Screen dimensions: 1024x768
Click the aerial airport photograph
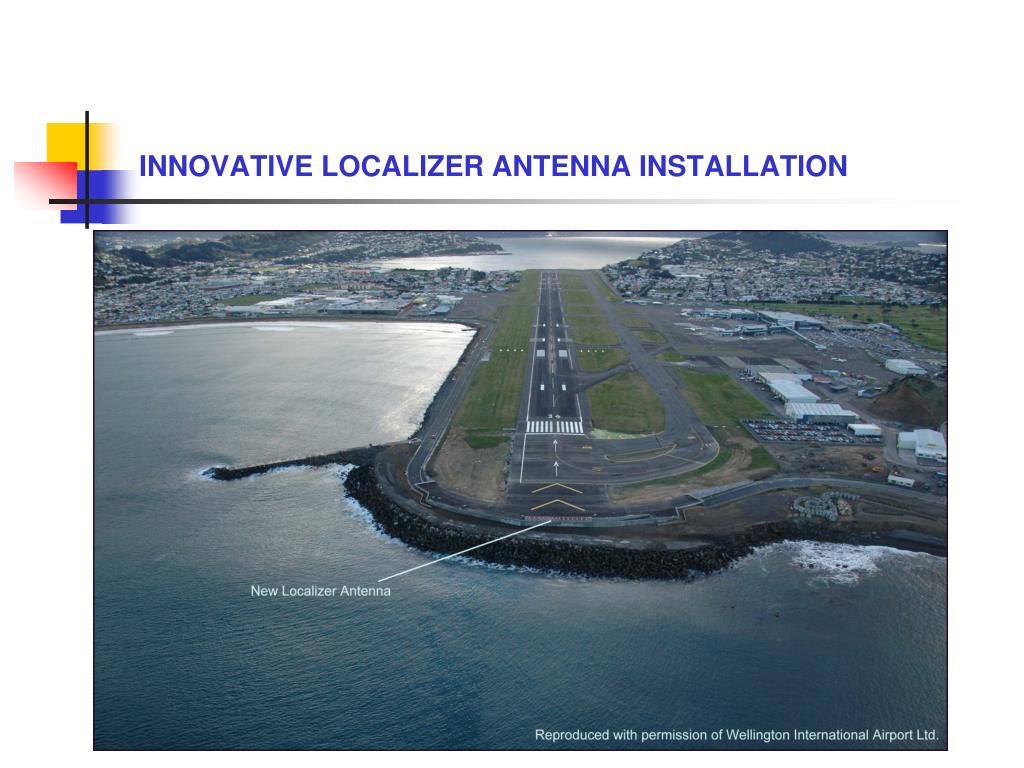[520, 490]
